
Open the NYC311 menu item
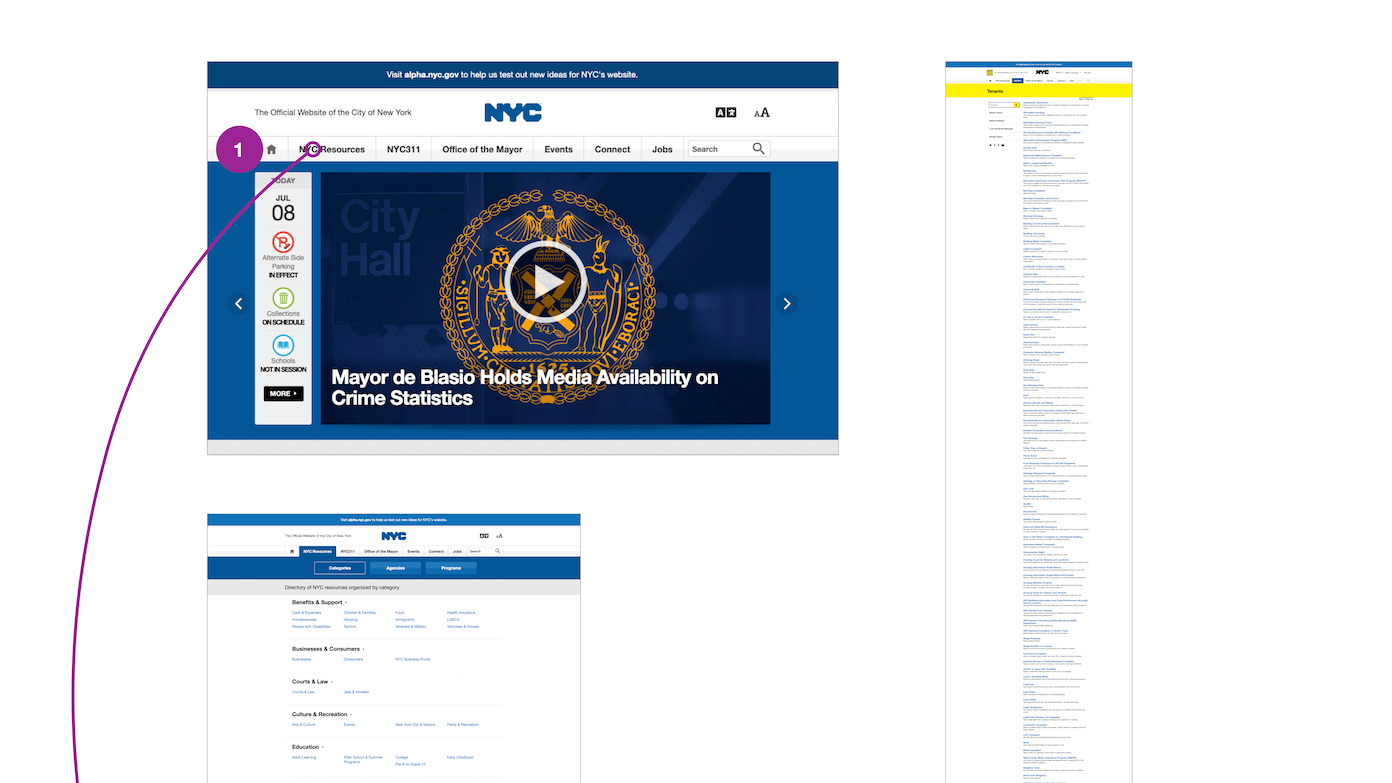click(403, 148)
